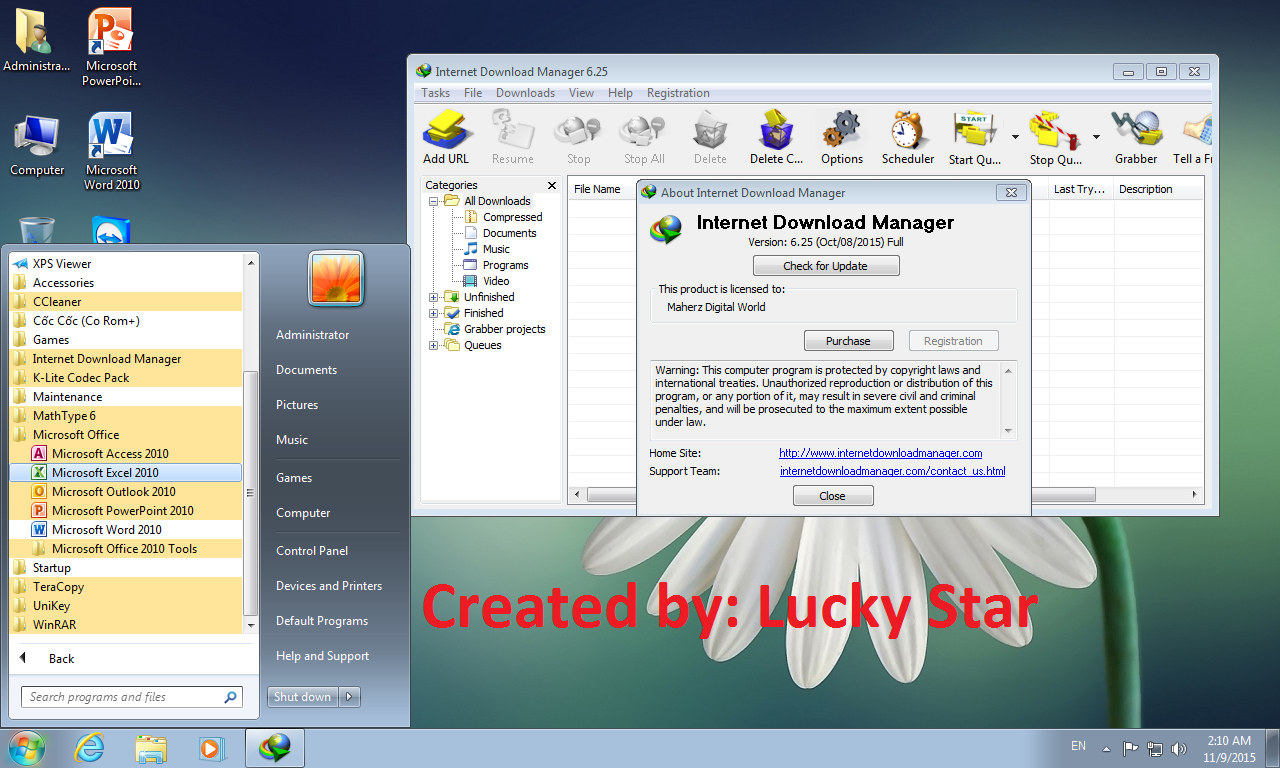Open the contact_us.html support link

892,471
